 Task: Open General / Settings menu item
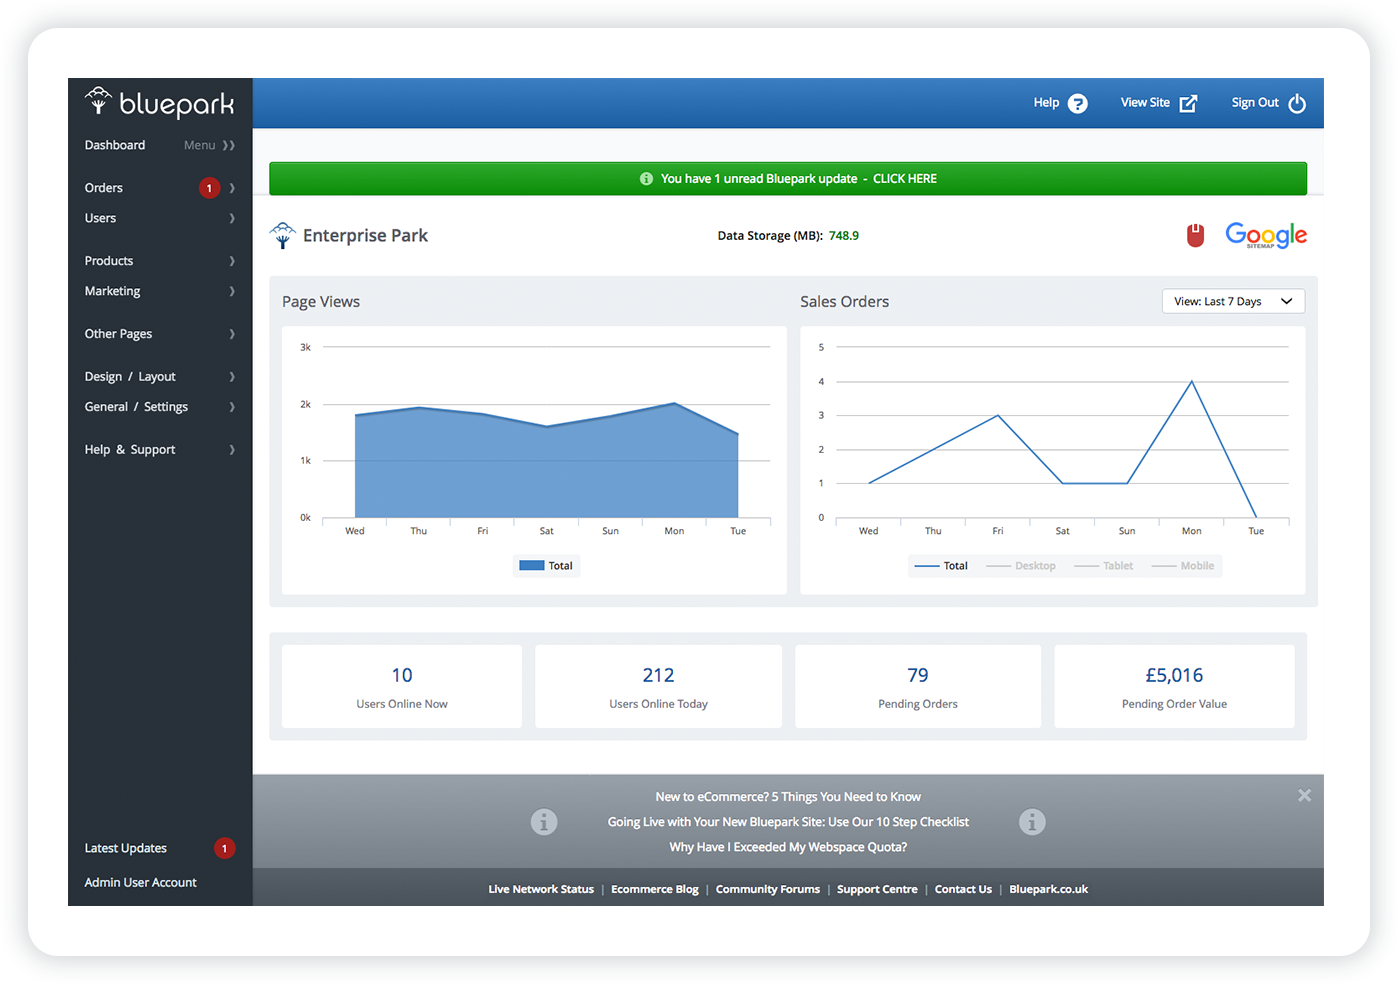pyautogui.click(x=136, y=407)
